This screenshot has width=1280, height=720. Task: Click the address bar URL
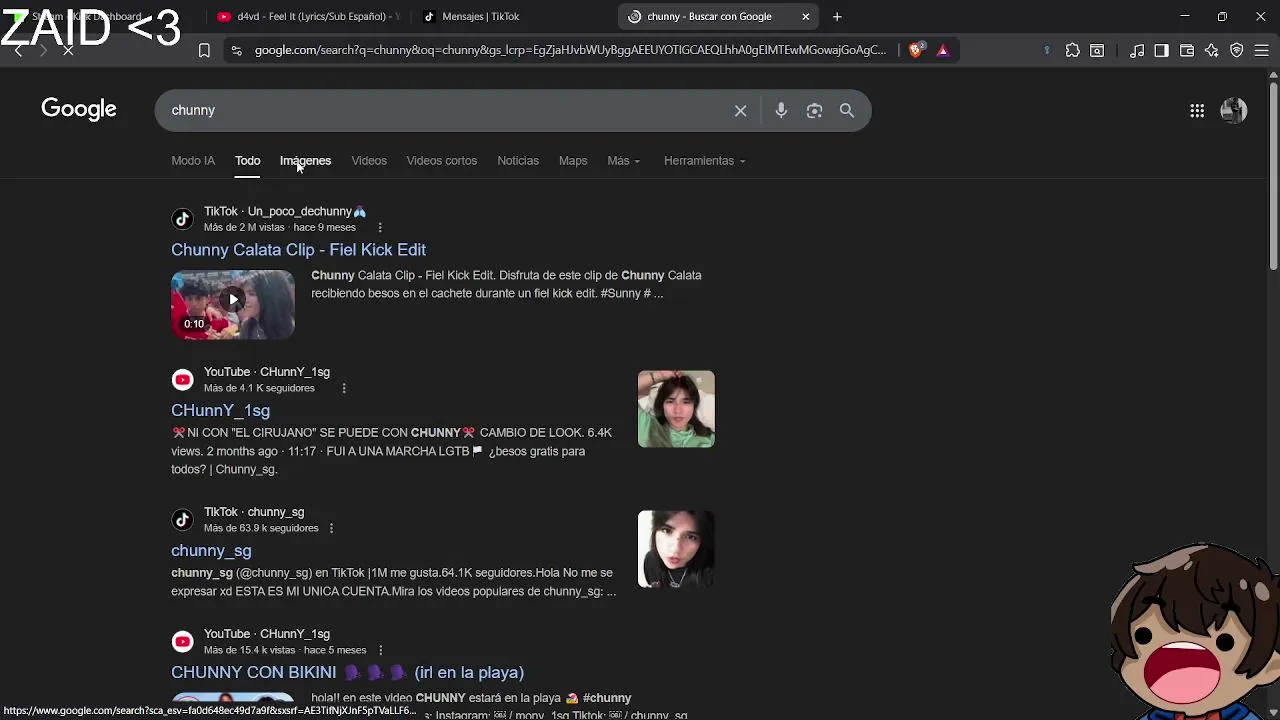[x=570, y=50]
